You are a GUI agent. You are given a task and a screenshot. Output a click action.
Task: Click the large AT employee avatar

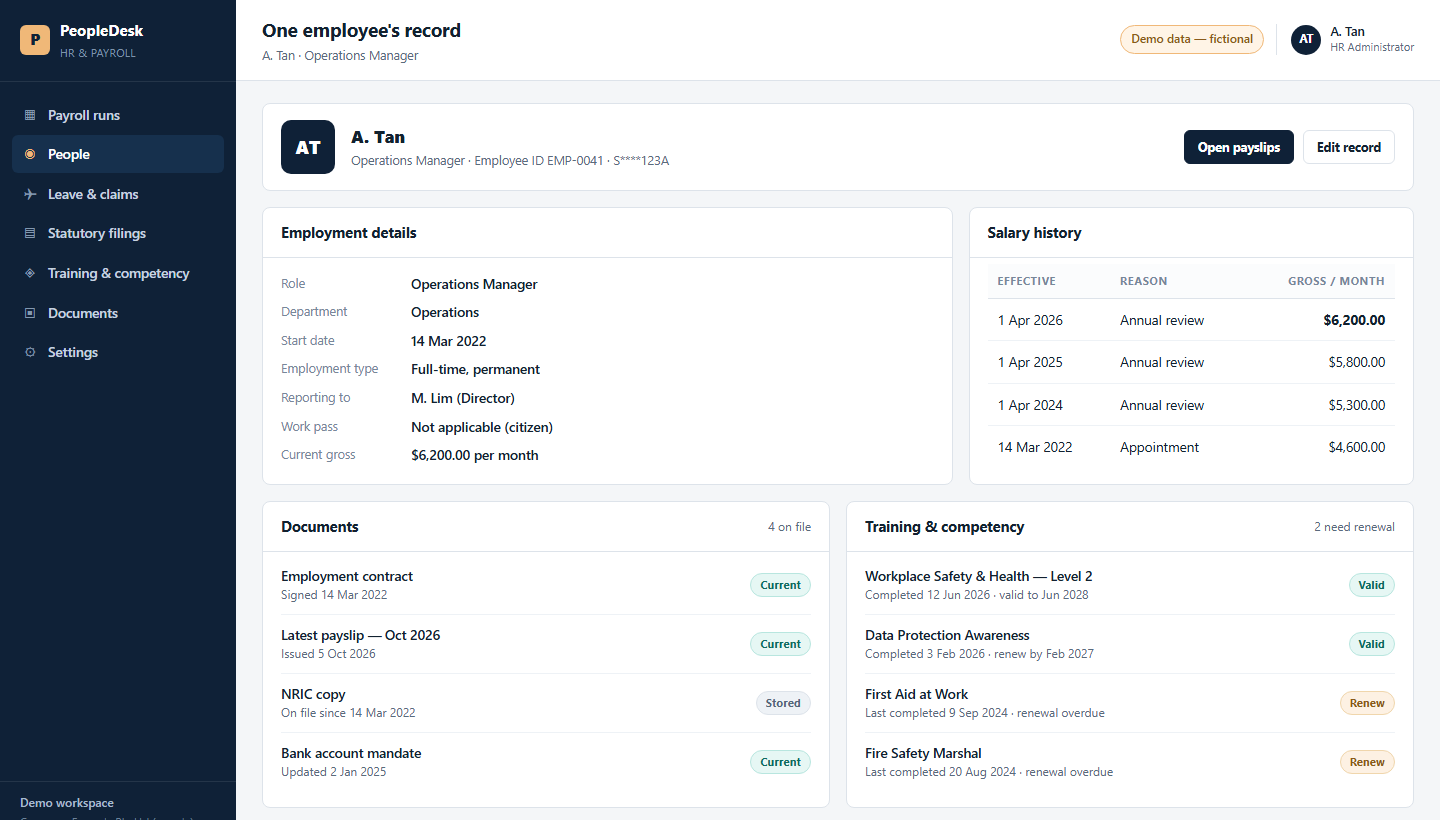pos(308,147)
